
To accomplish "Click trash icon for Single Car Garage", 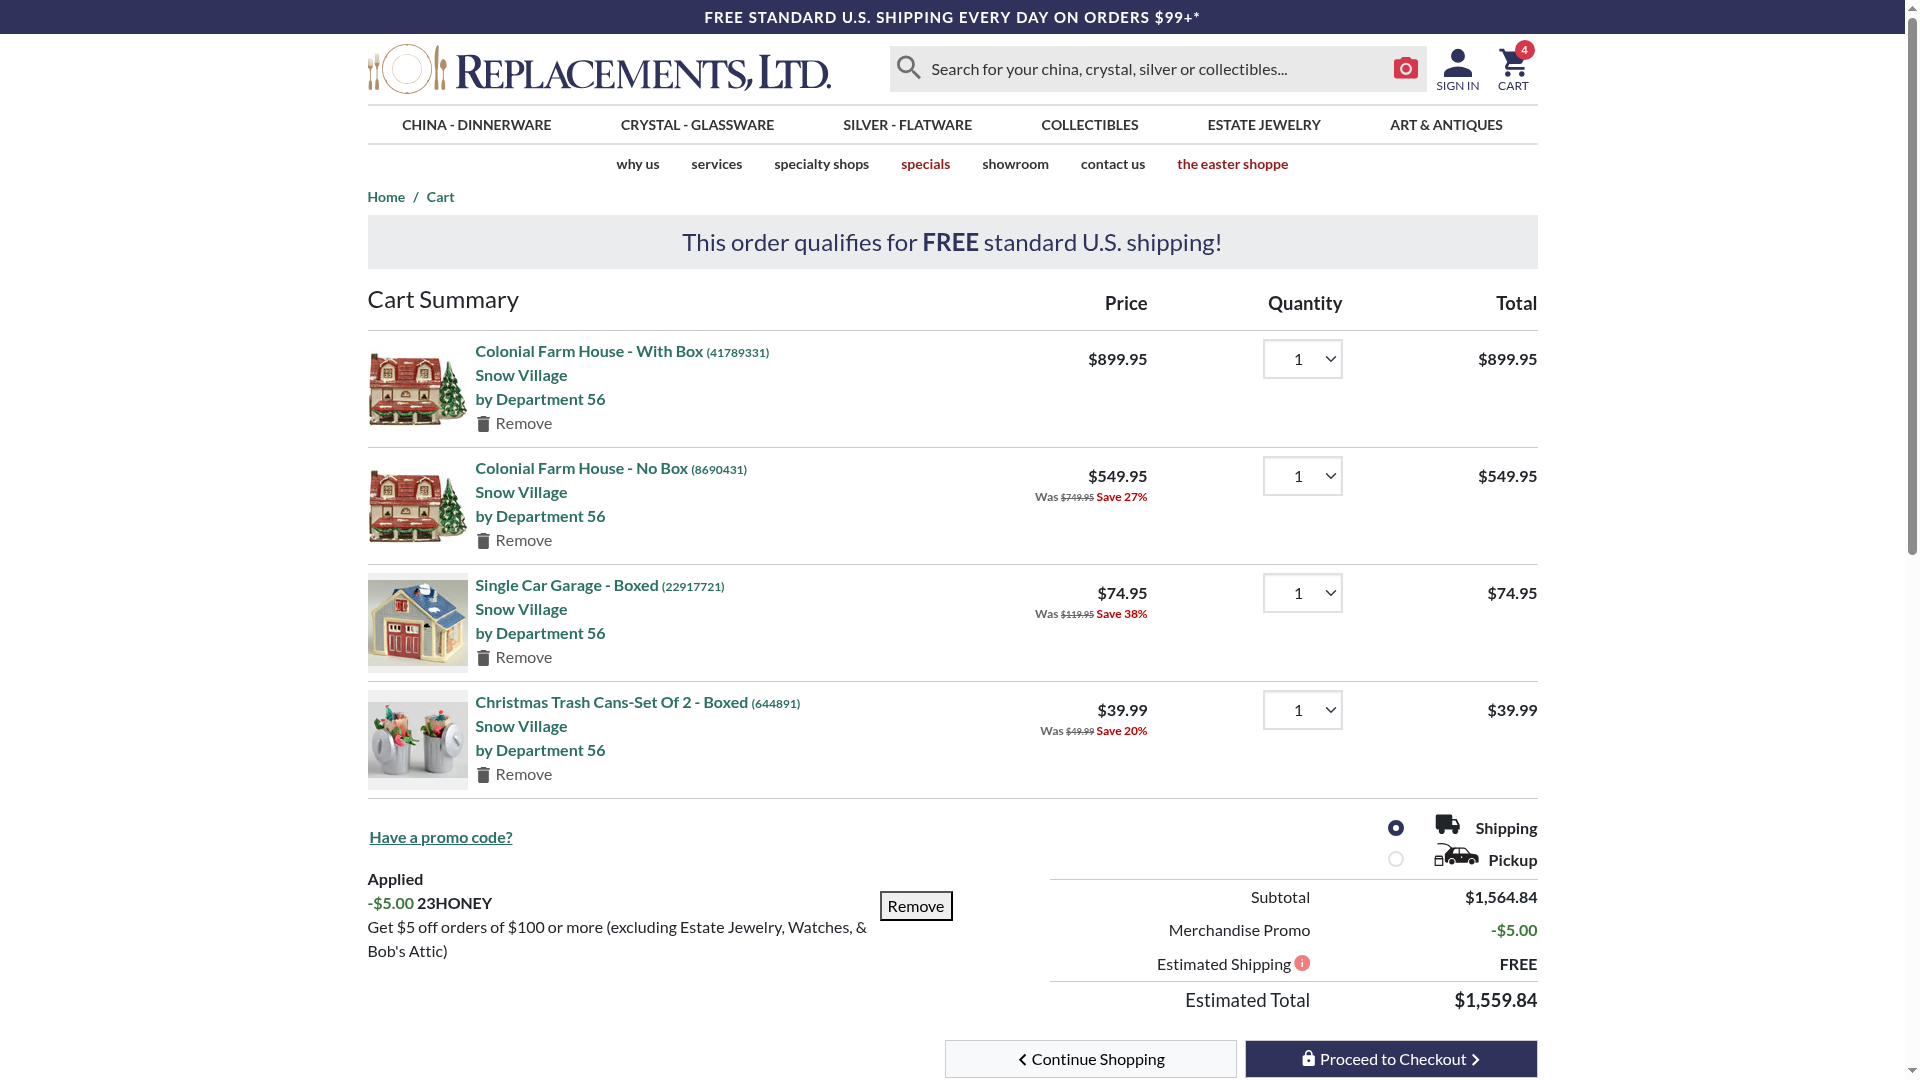I will tap(483, 658).
